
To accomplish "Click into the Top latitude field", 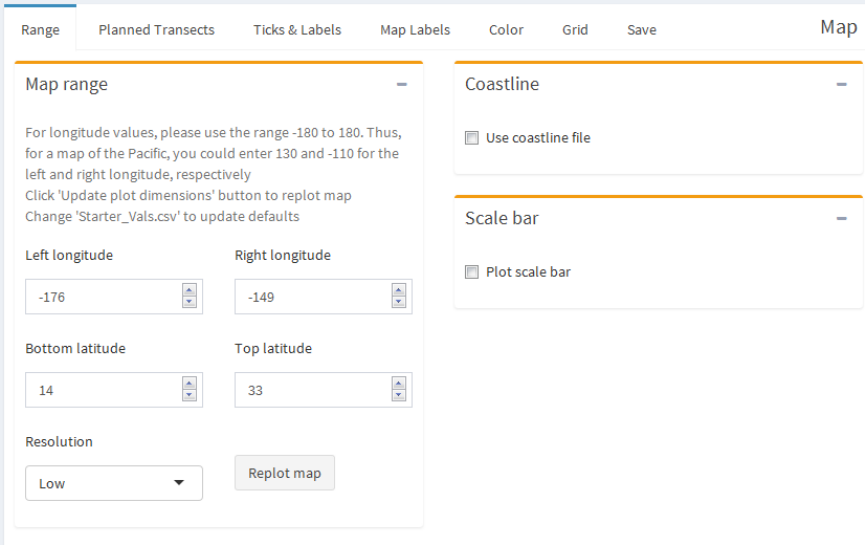I will (313, 390).
